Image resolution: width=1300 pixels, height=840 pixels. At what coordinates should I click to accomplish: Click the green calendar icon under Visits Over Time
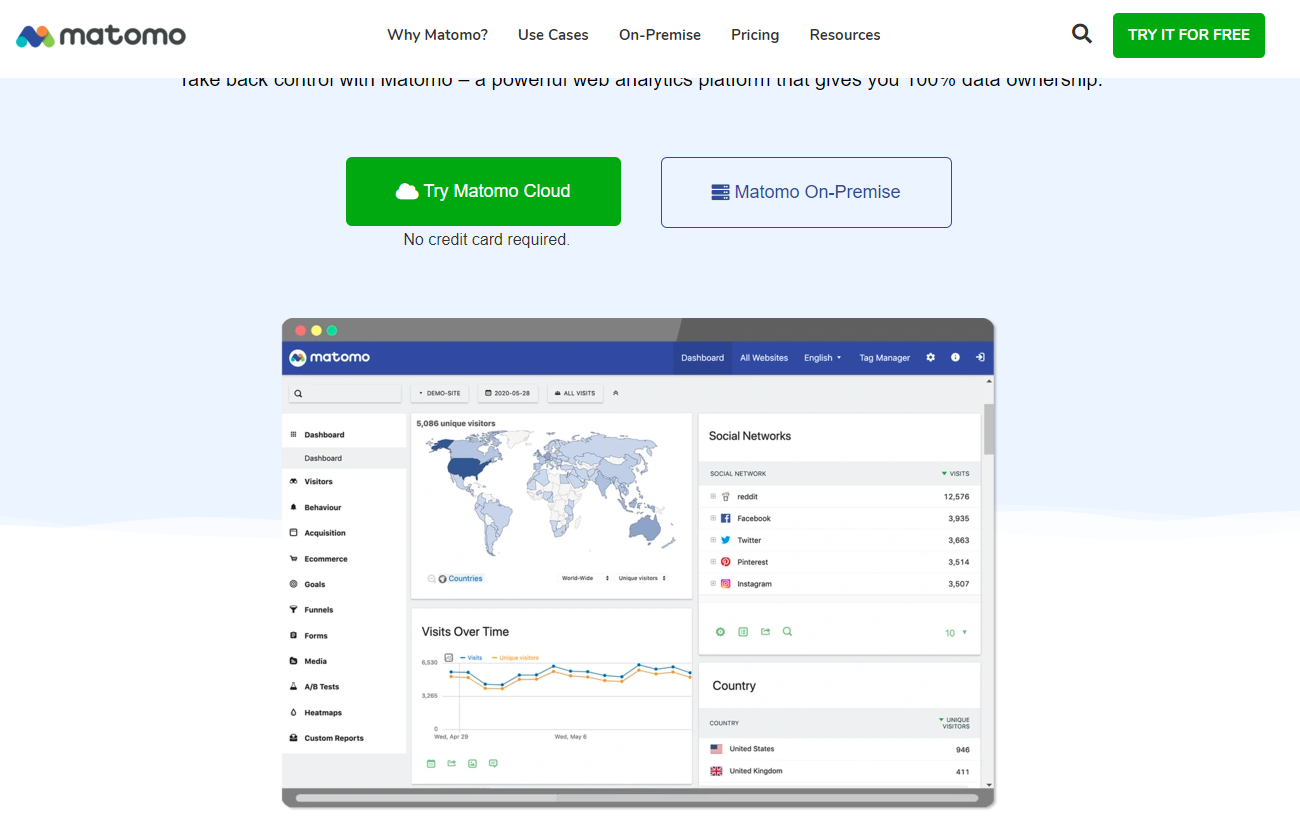point(431,763)
